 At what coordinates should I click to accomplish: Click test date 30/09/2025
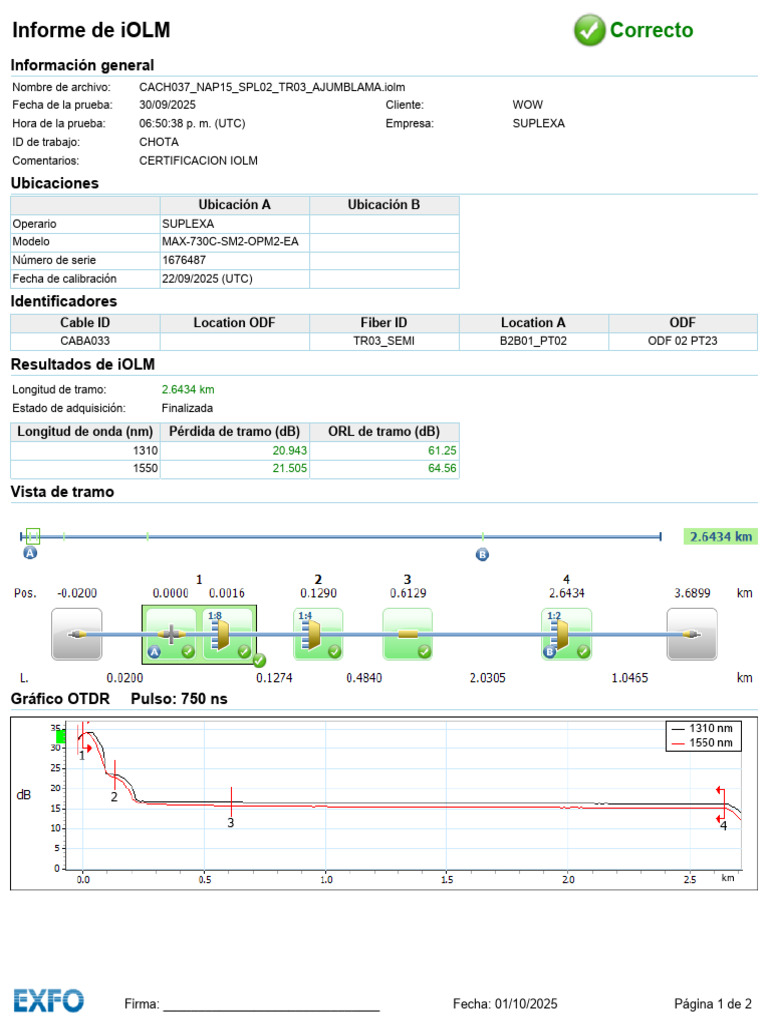[x=167, y=104]
